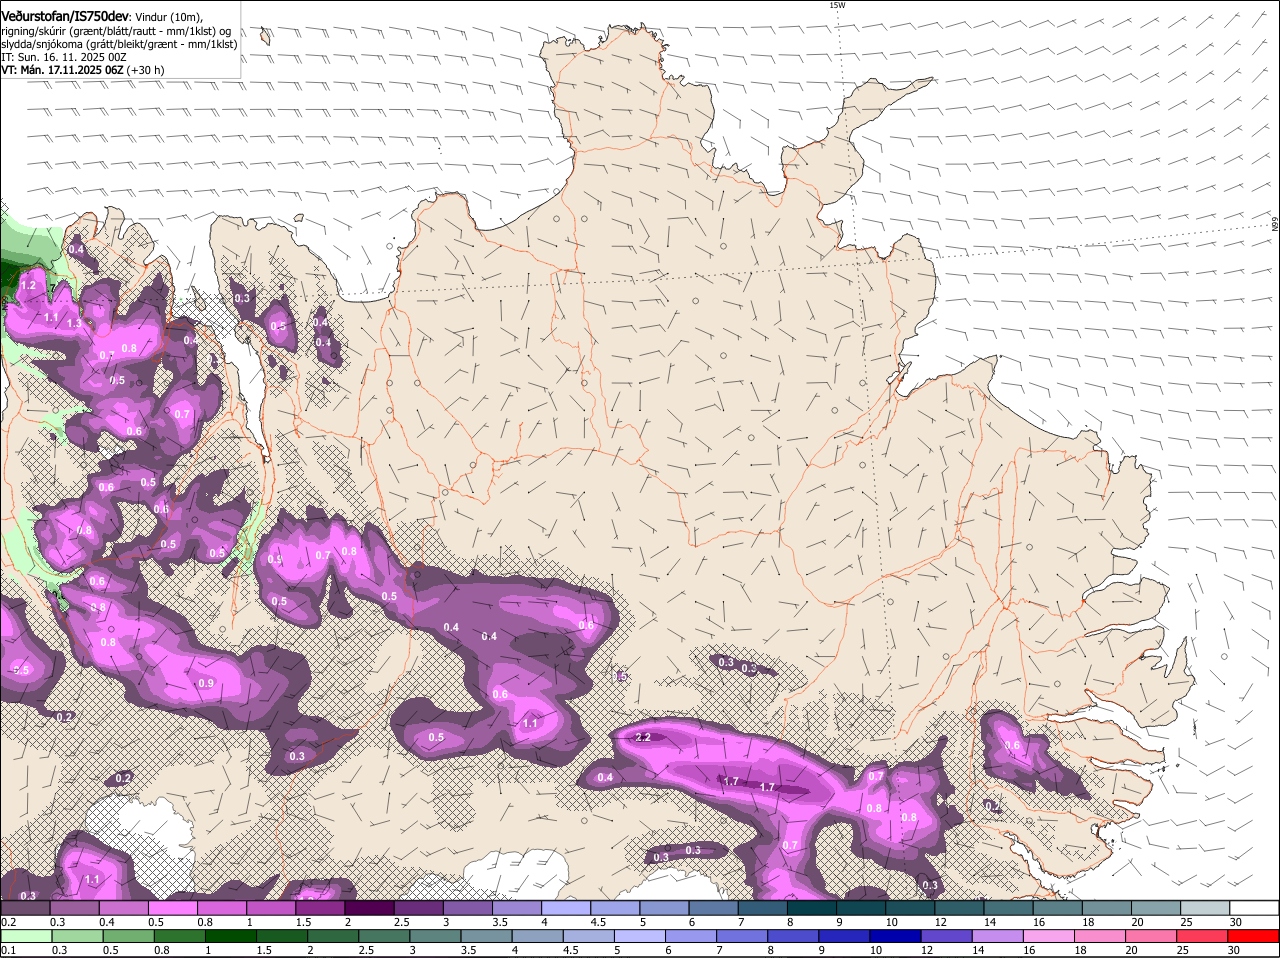Click the 2.2 precipitation value on map

(644, 737)
